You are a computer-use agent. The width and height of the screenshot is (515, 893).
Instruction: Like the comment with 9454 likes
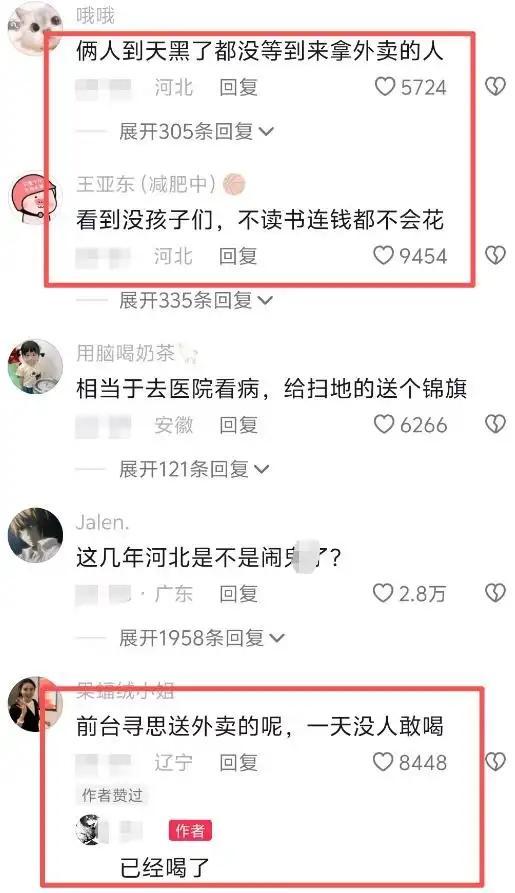pyautogui.click(x=410, y=256)
